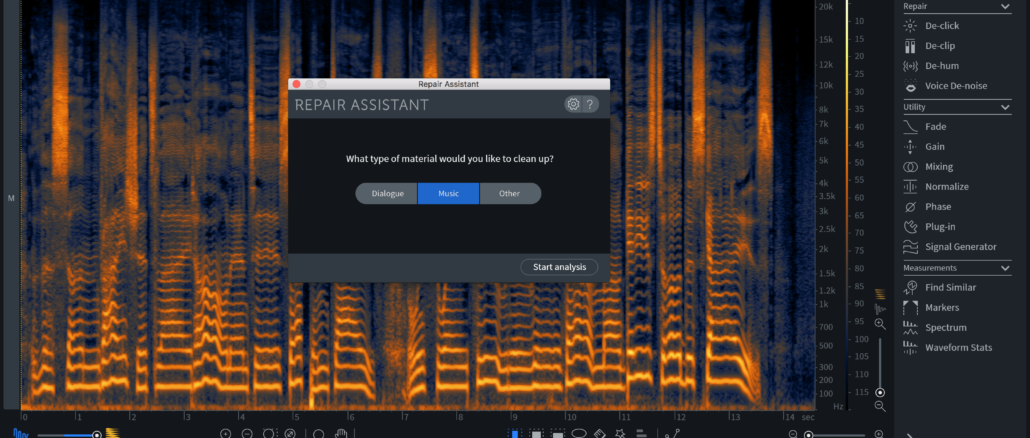1030x438 pixels.
Task: Open the Fade utility
Action: point(933,127)
